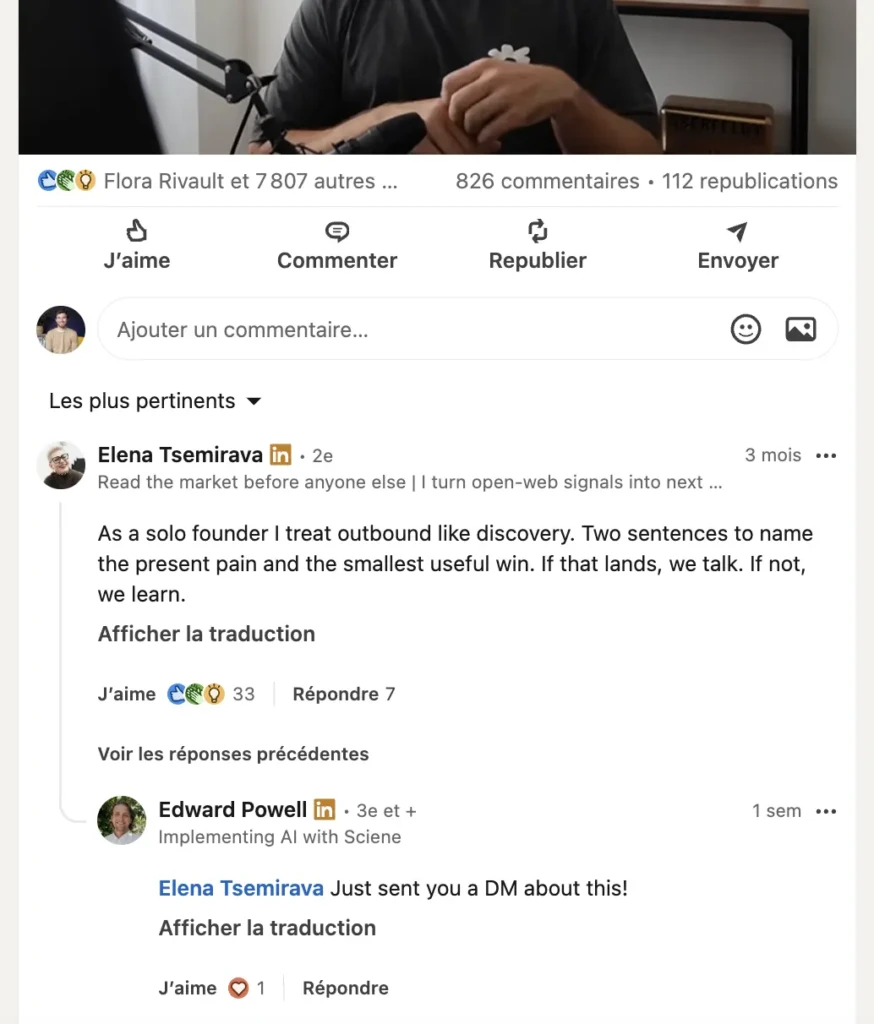Click your profile avatar beside the comment box
Viewport: 874px width, 1024px height.
[61, 328]
